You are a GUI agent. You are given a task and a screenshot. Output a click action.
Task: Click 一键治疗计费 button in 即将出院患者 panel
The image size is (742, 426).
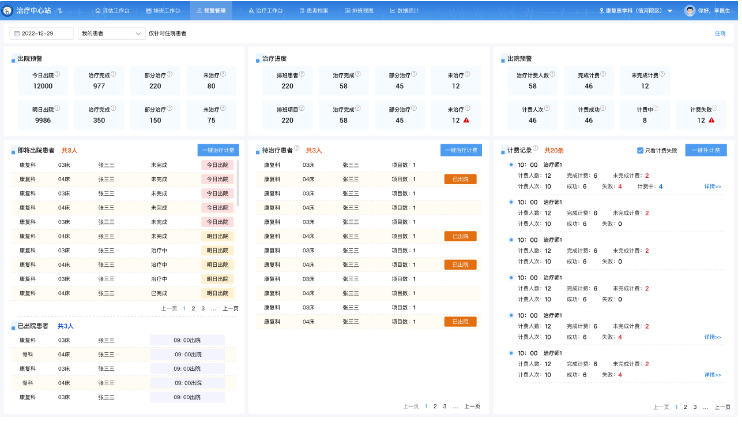[x=218, y=150]
